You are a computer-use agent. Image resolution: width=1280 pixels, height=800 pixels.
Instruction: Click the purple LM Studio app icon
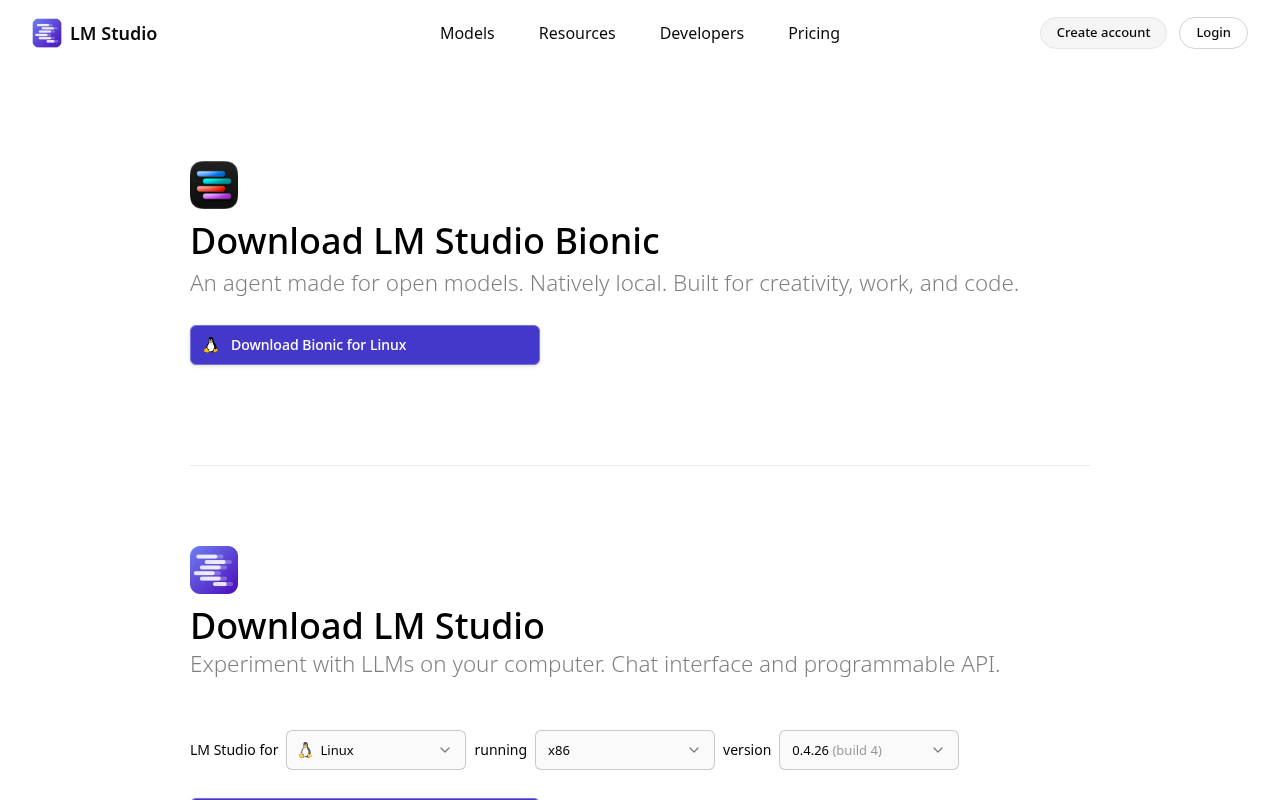(214, 570)
